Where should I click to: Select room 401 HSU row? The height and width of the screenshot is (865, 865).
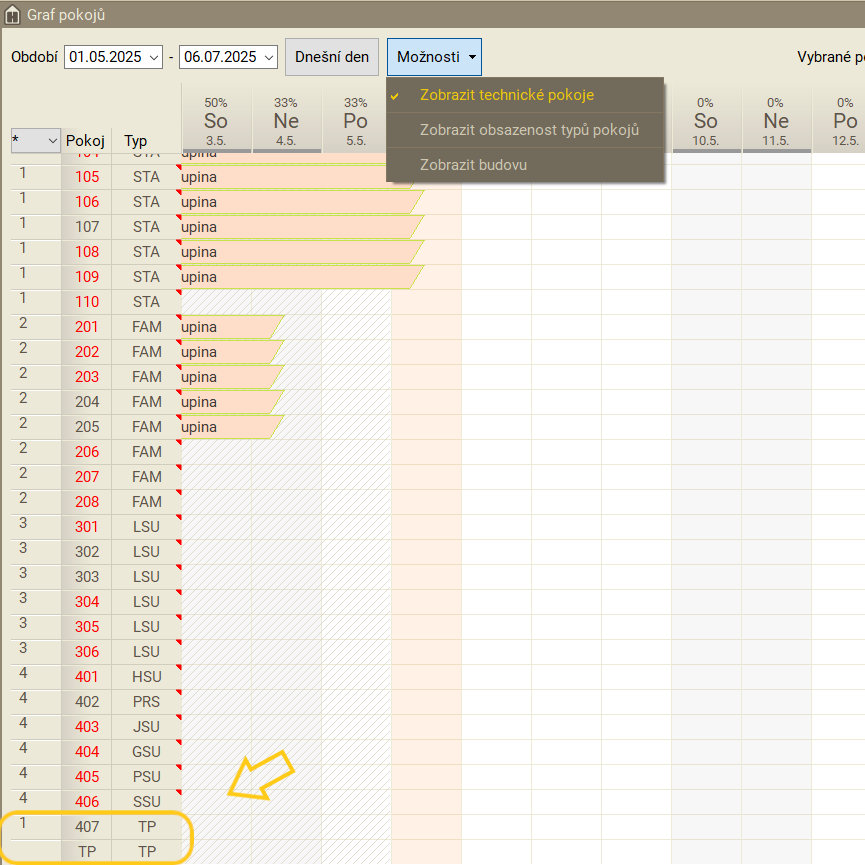87,677
